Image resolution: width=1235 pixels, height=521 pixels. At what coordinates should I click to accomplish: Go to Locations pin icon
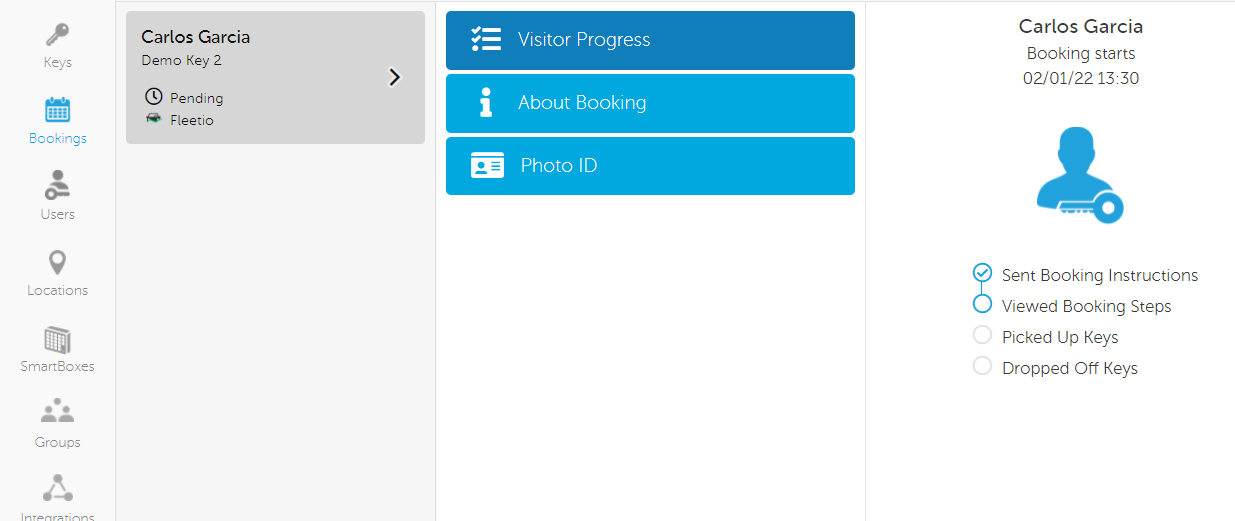57,262
